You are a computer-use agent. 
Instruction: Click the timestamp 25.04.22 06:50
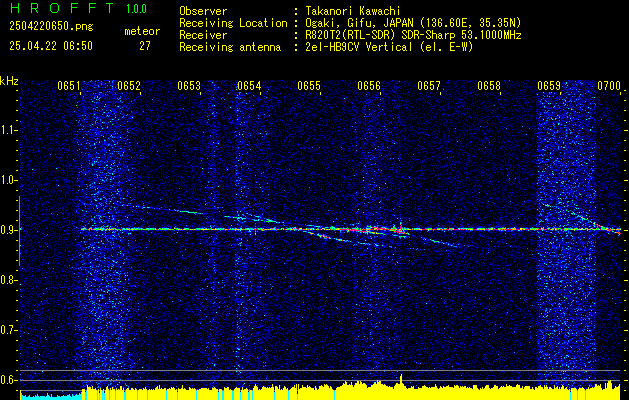coord(51,46)
